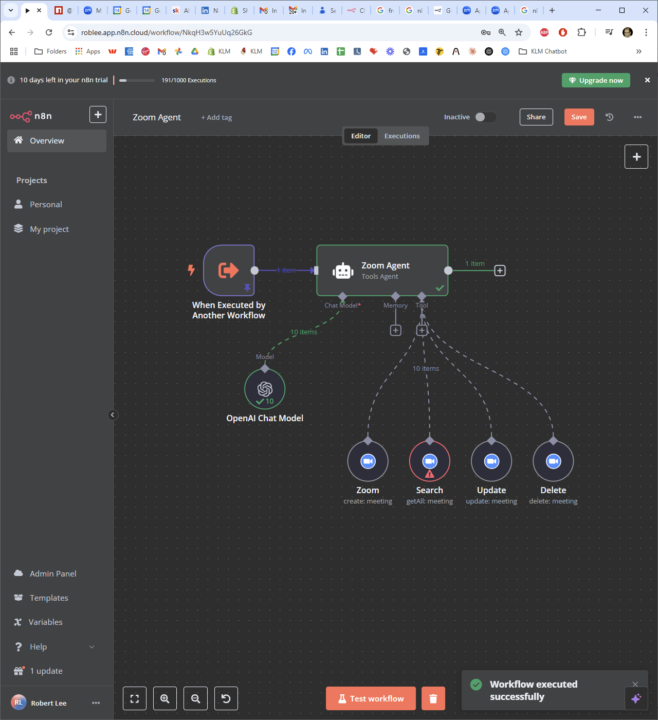The width and height of the screenshot is (658, 720).
Task: Select the Search getAll meeting node
Action: click(x=429, y=461)
